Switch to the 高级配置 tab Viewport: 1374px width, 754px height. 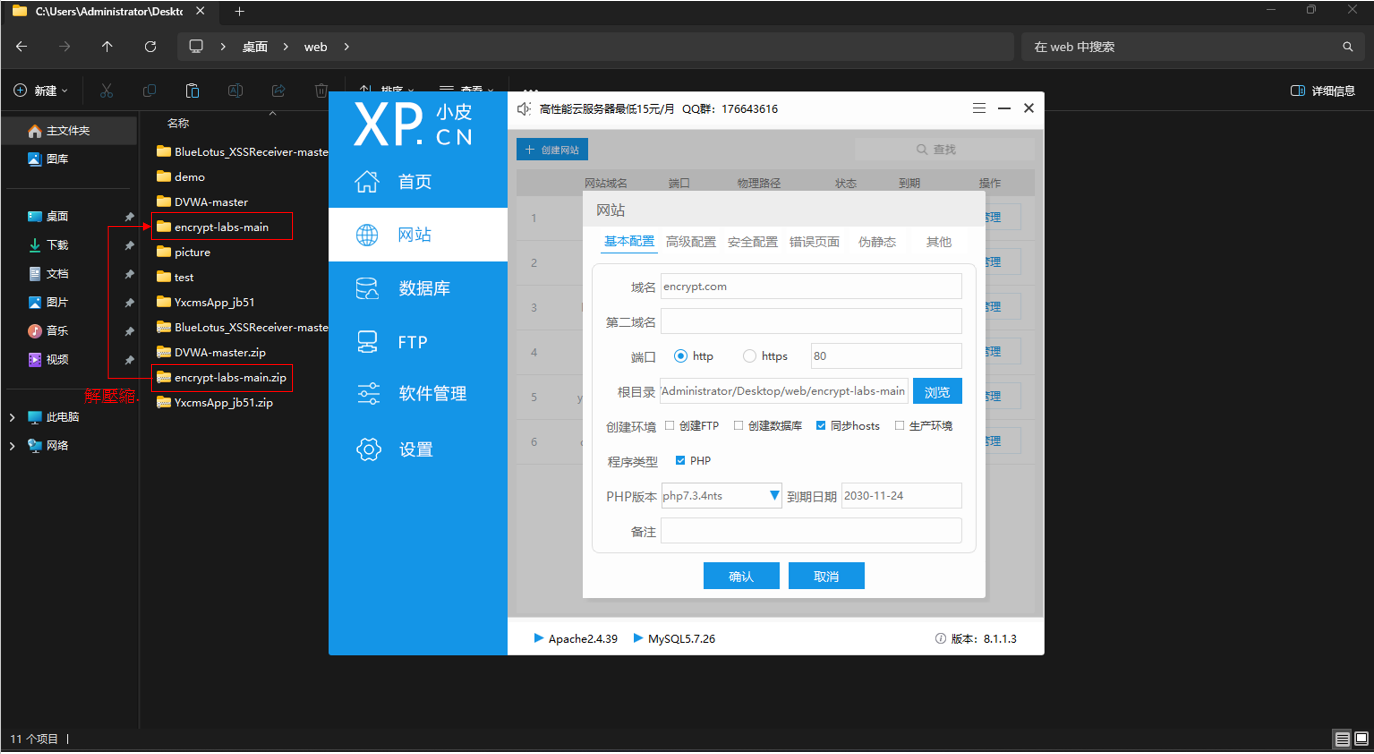tap(691, 242)
